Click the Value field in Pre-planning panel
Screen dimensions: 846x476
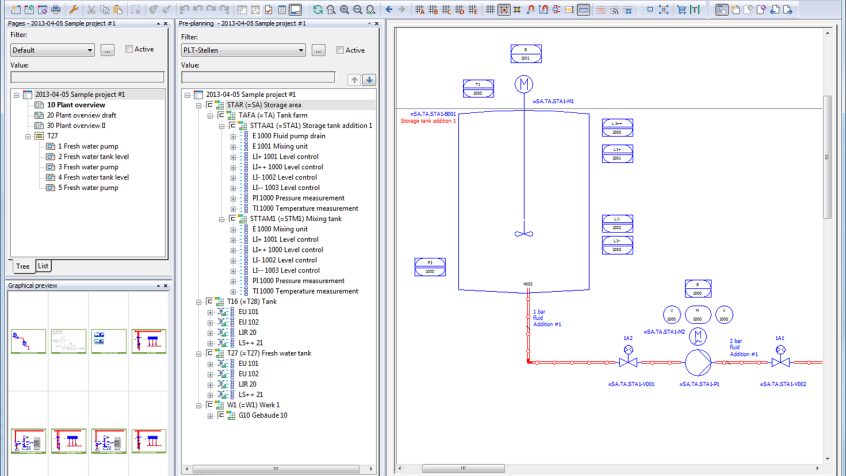258,77
